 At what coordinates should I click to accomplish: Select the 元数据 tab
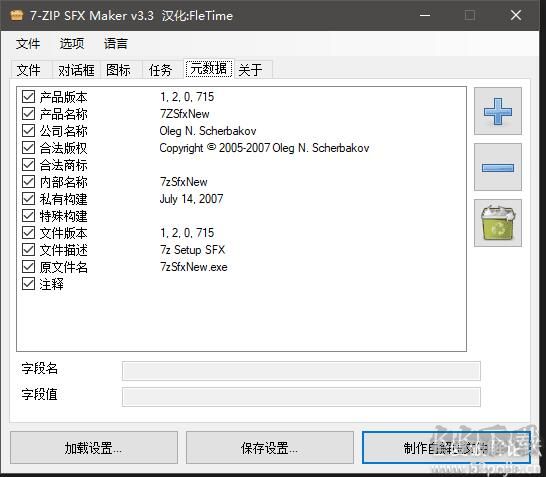(209, 68)
